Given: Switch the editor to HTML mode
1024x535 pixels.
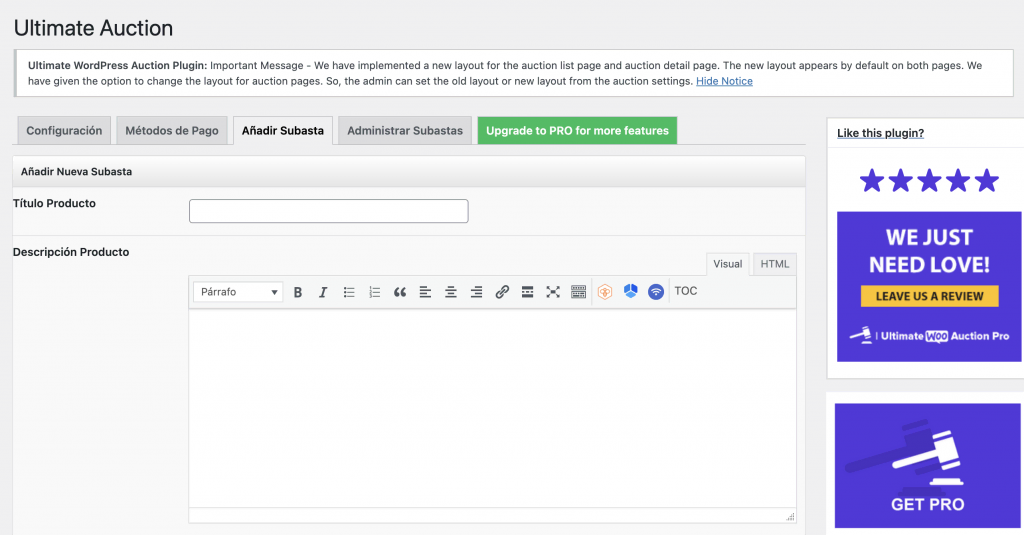Looking at the screenshot, I should 774,264.
